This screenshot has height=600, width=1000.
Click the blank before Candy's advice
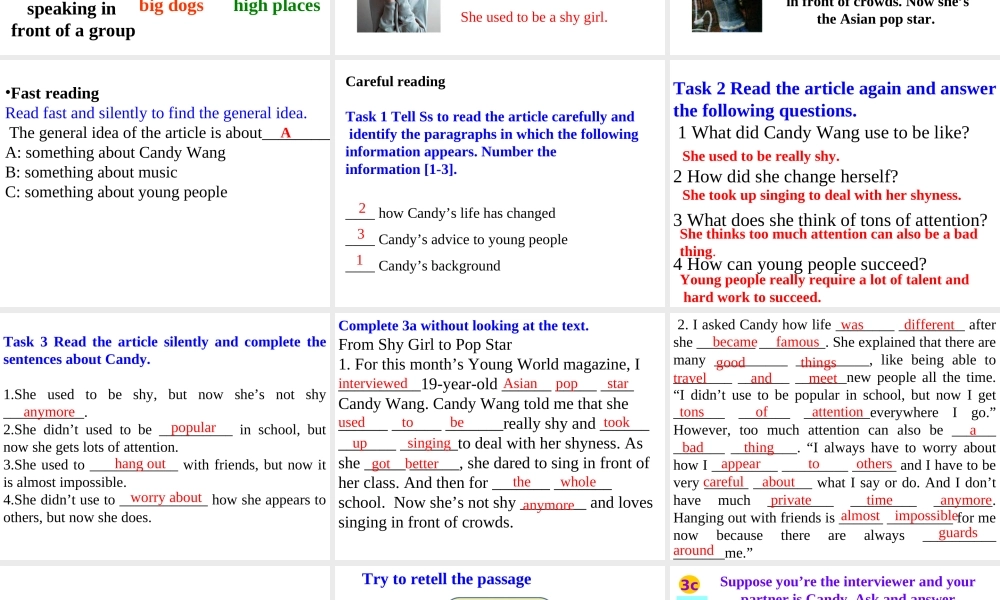click(x=360, y=236)
